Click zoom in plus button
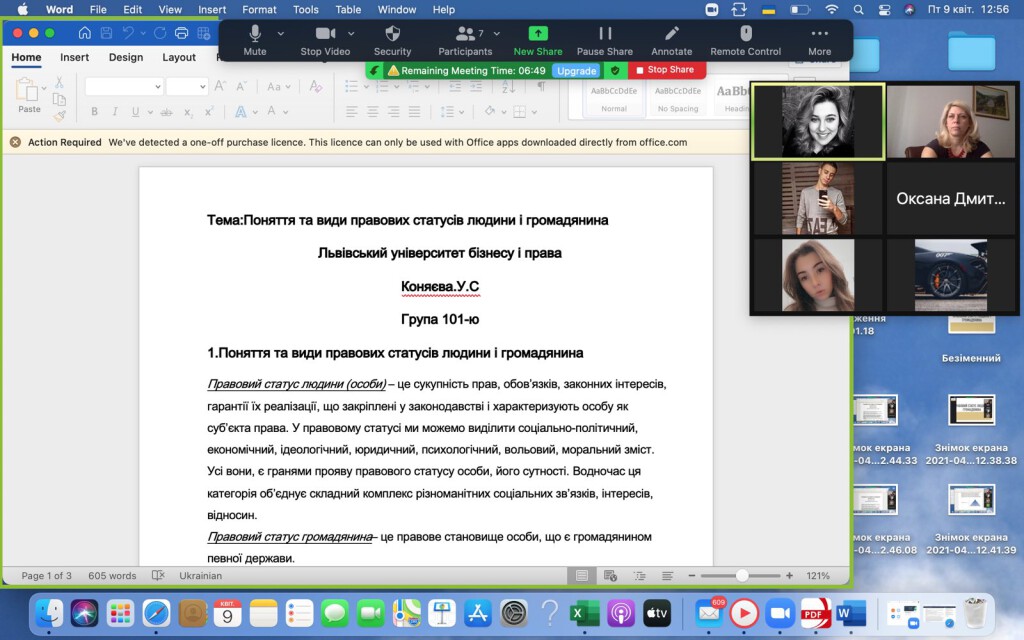Image resolution: width=1024 pixels, height=640 pixels. [790, 575]
